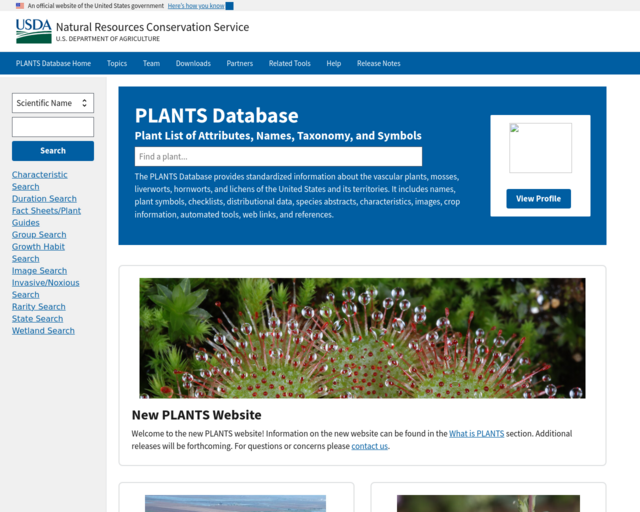Open Characteristic Search link
The width and height of the screenshot is (640, 512).
coord(40,180)
